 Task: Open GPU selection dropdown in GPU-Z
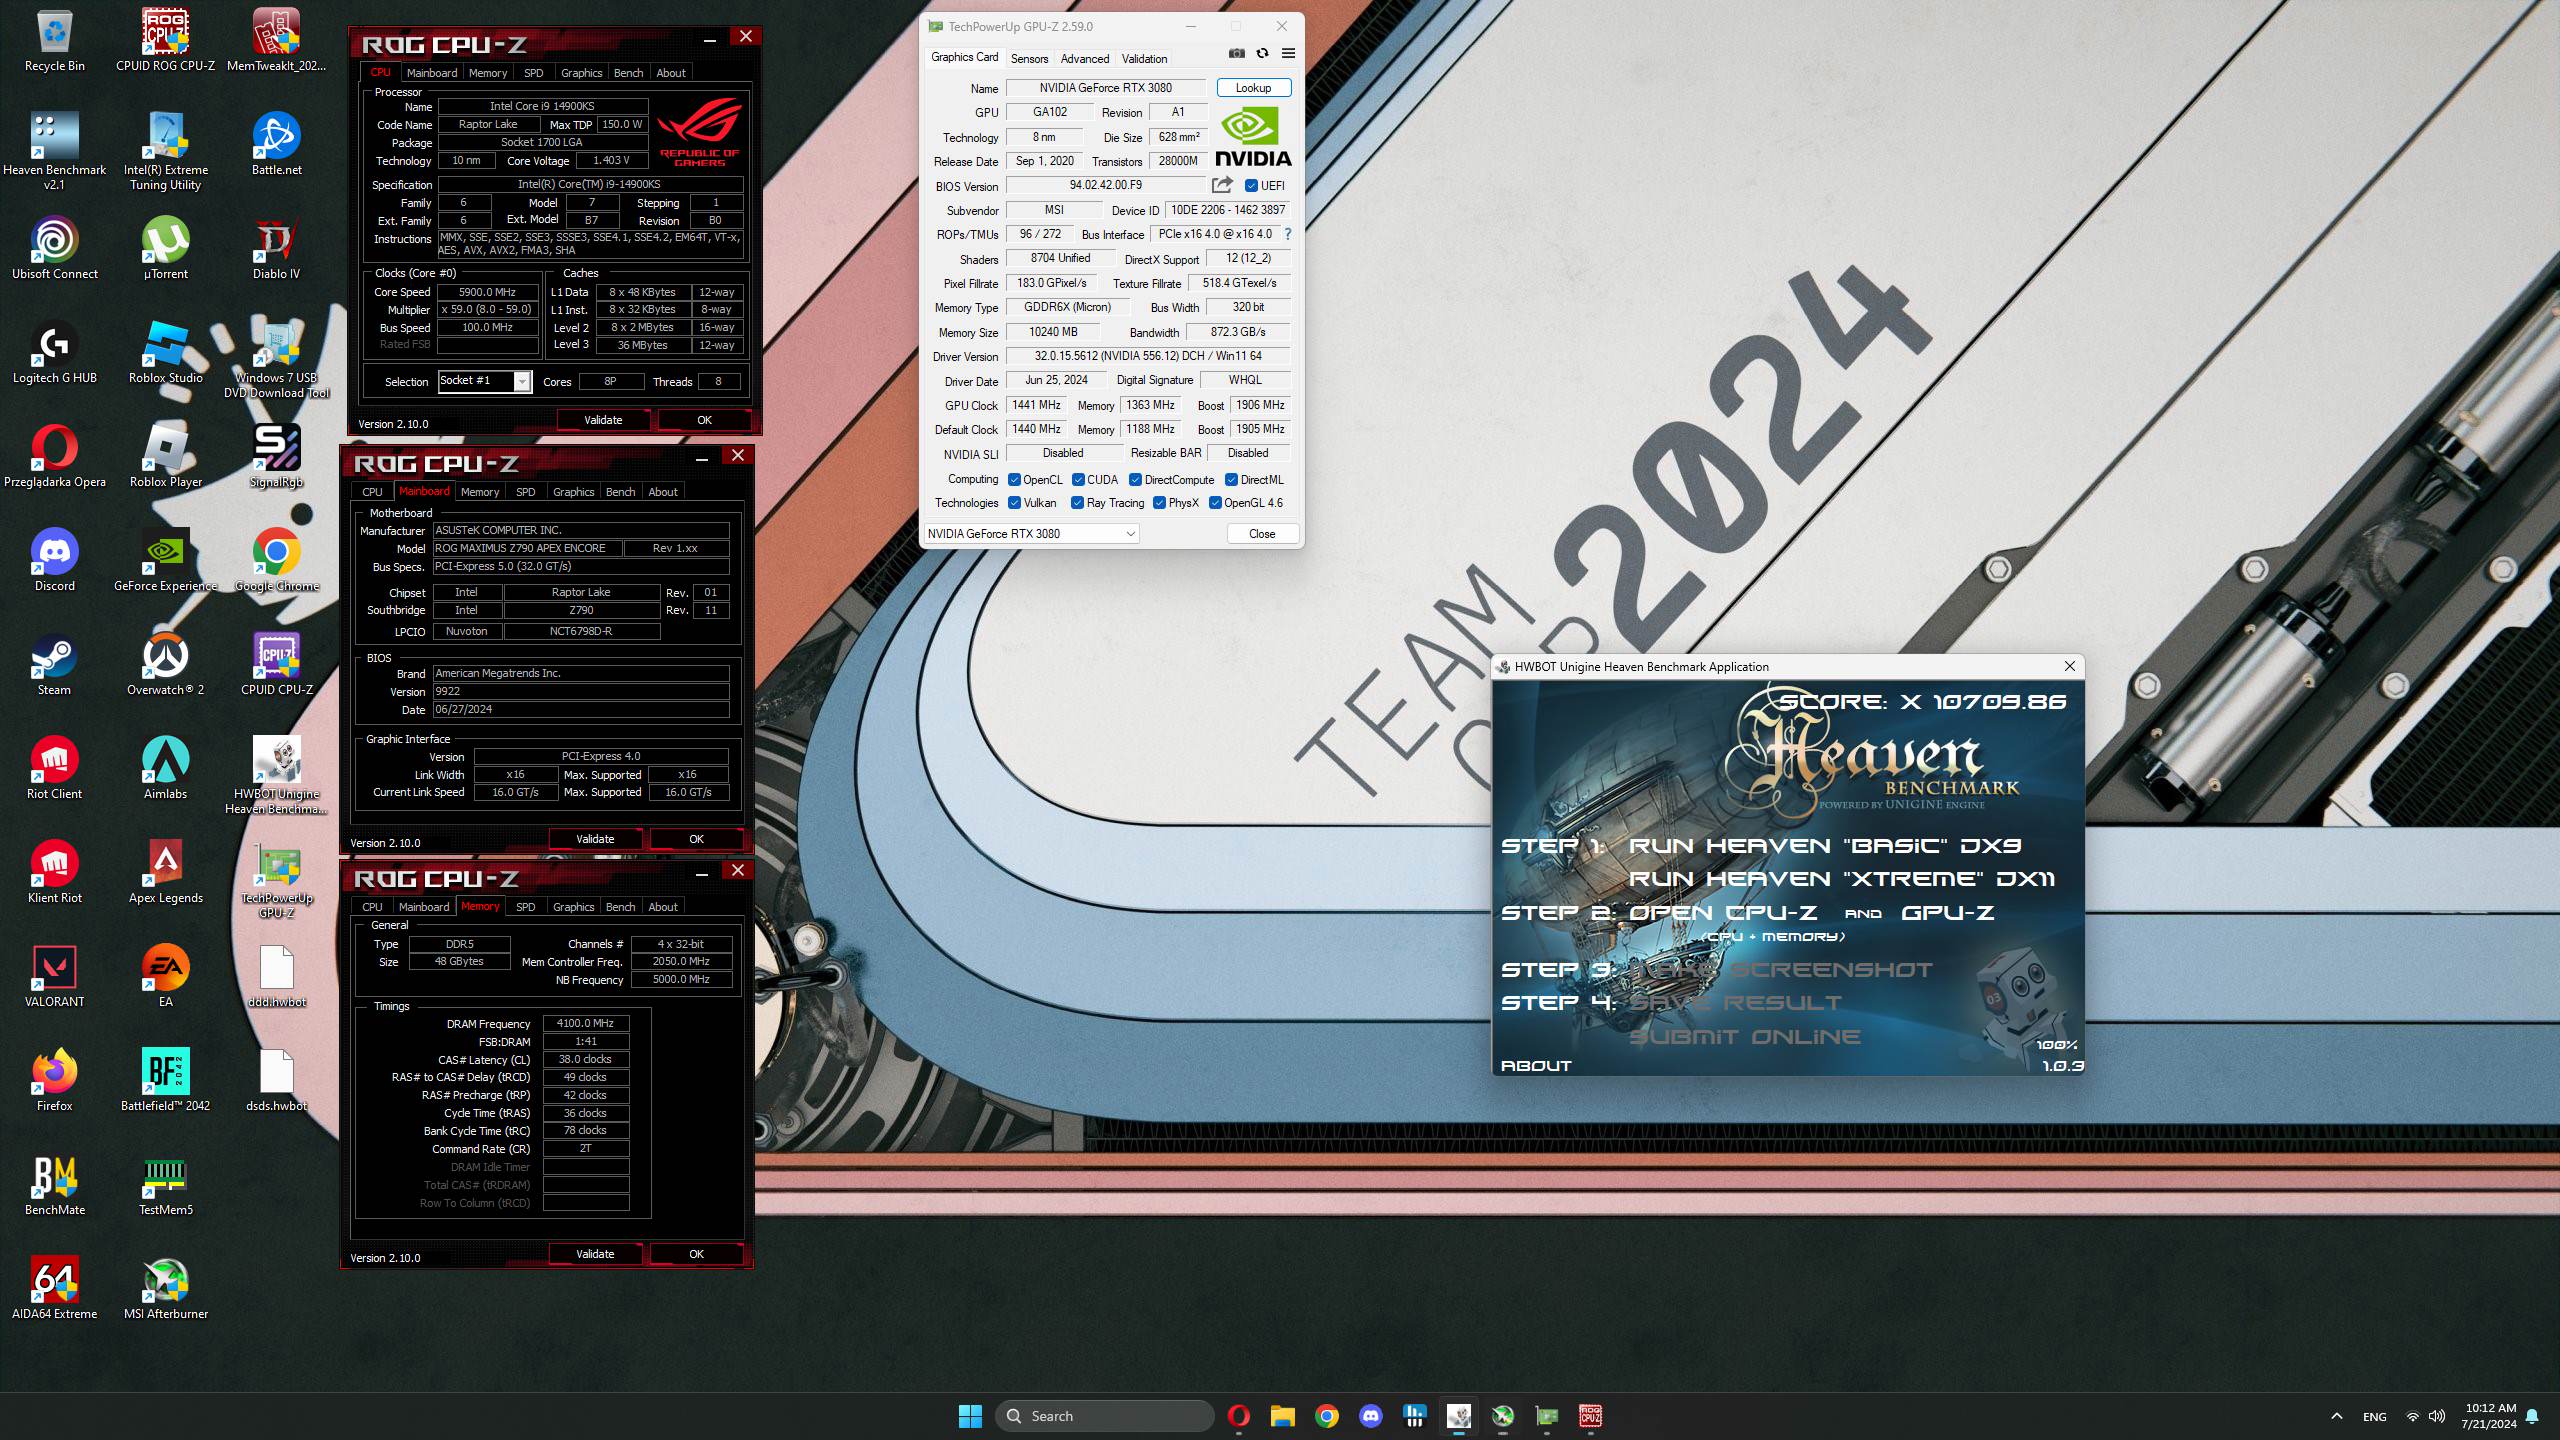[1032, 534]
